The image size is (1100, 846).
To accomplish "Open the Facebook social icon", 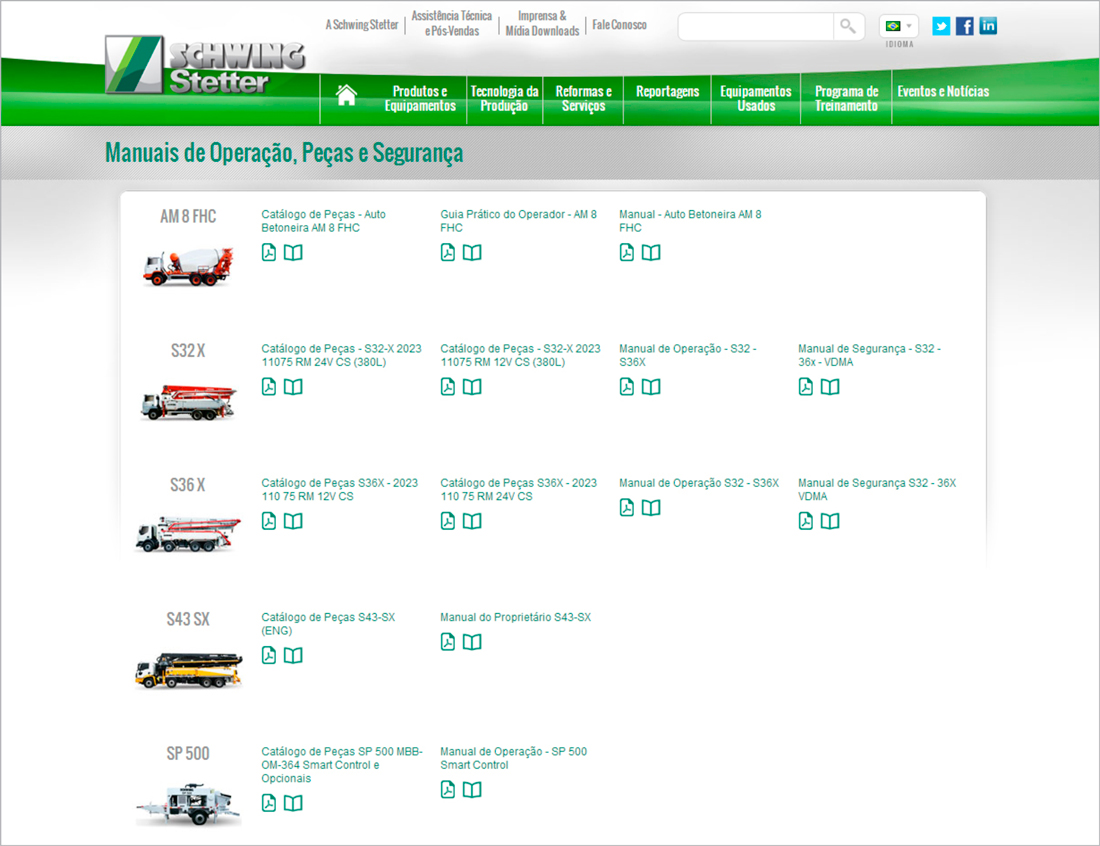I will 965,26.
